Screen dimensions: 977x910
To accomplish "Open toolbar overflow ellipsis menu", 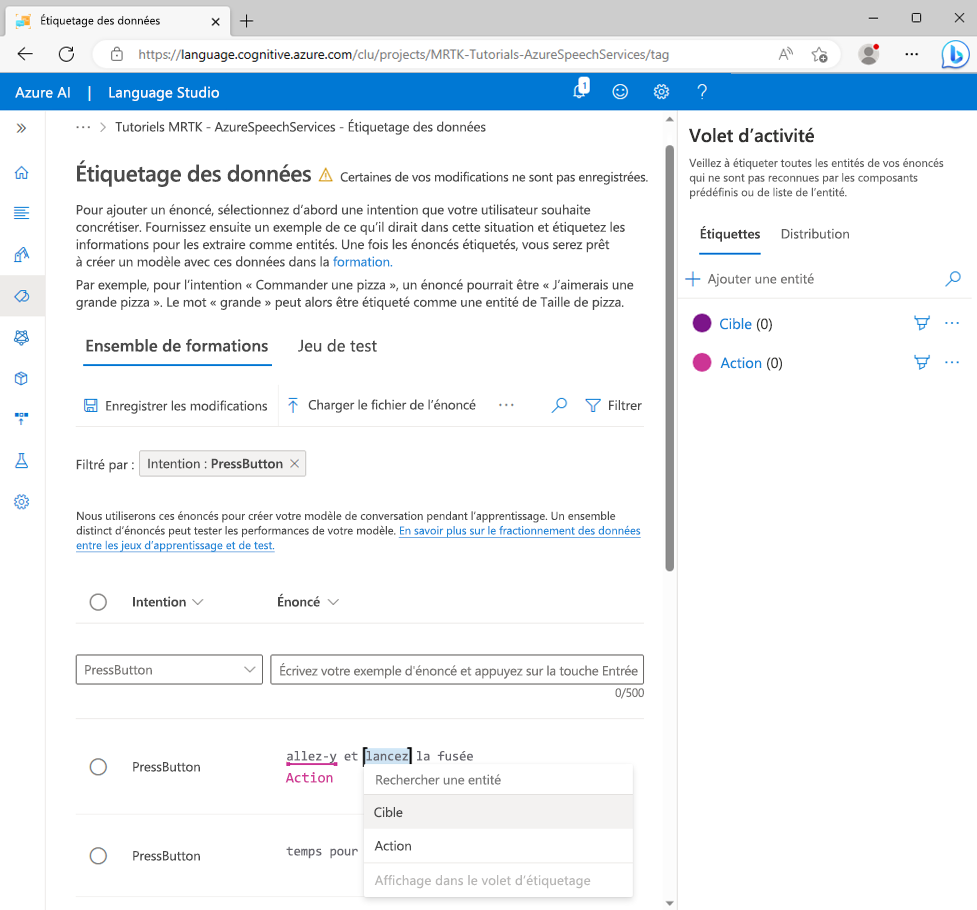I will coord(507,405).
